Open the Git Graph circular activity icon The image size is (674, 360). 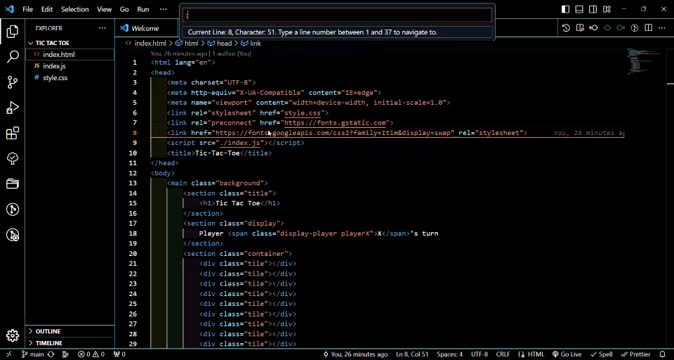tap(12, 209)
